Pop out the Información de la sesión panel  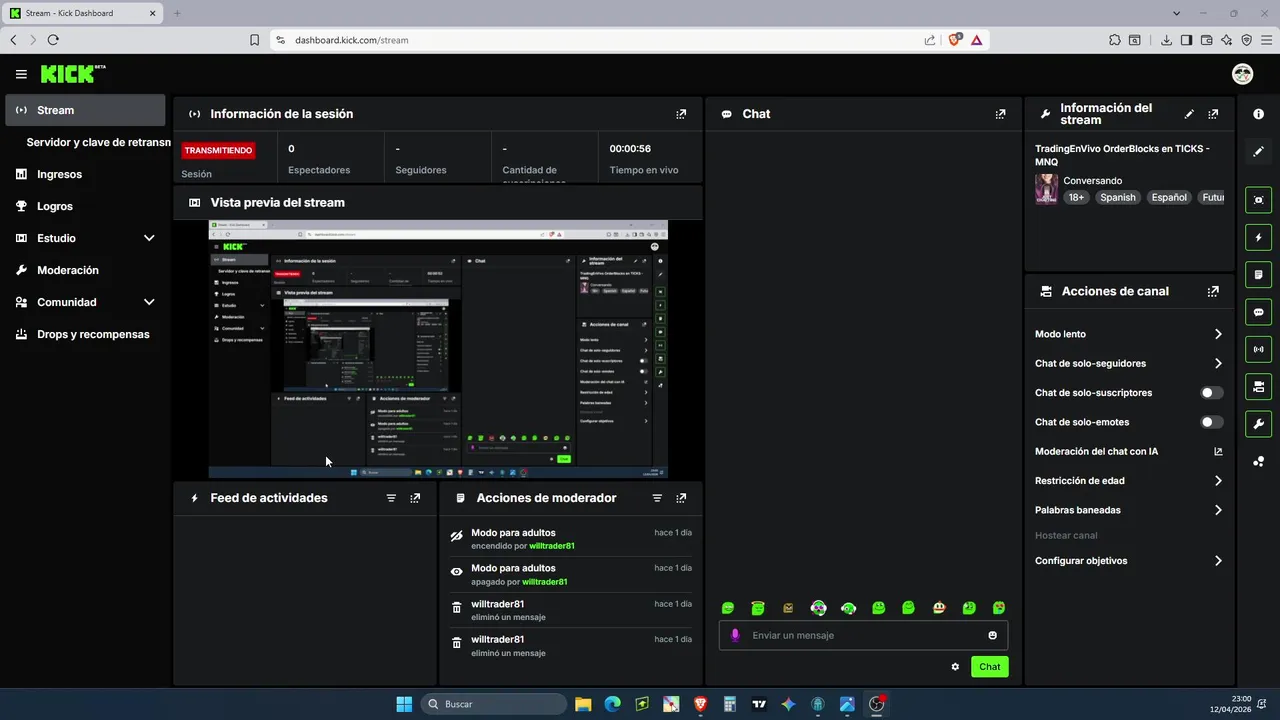pos(681,114)
